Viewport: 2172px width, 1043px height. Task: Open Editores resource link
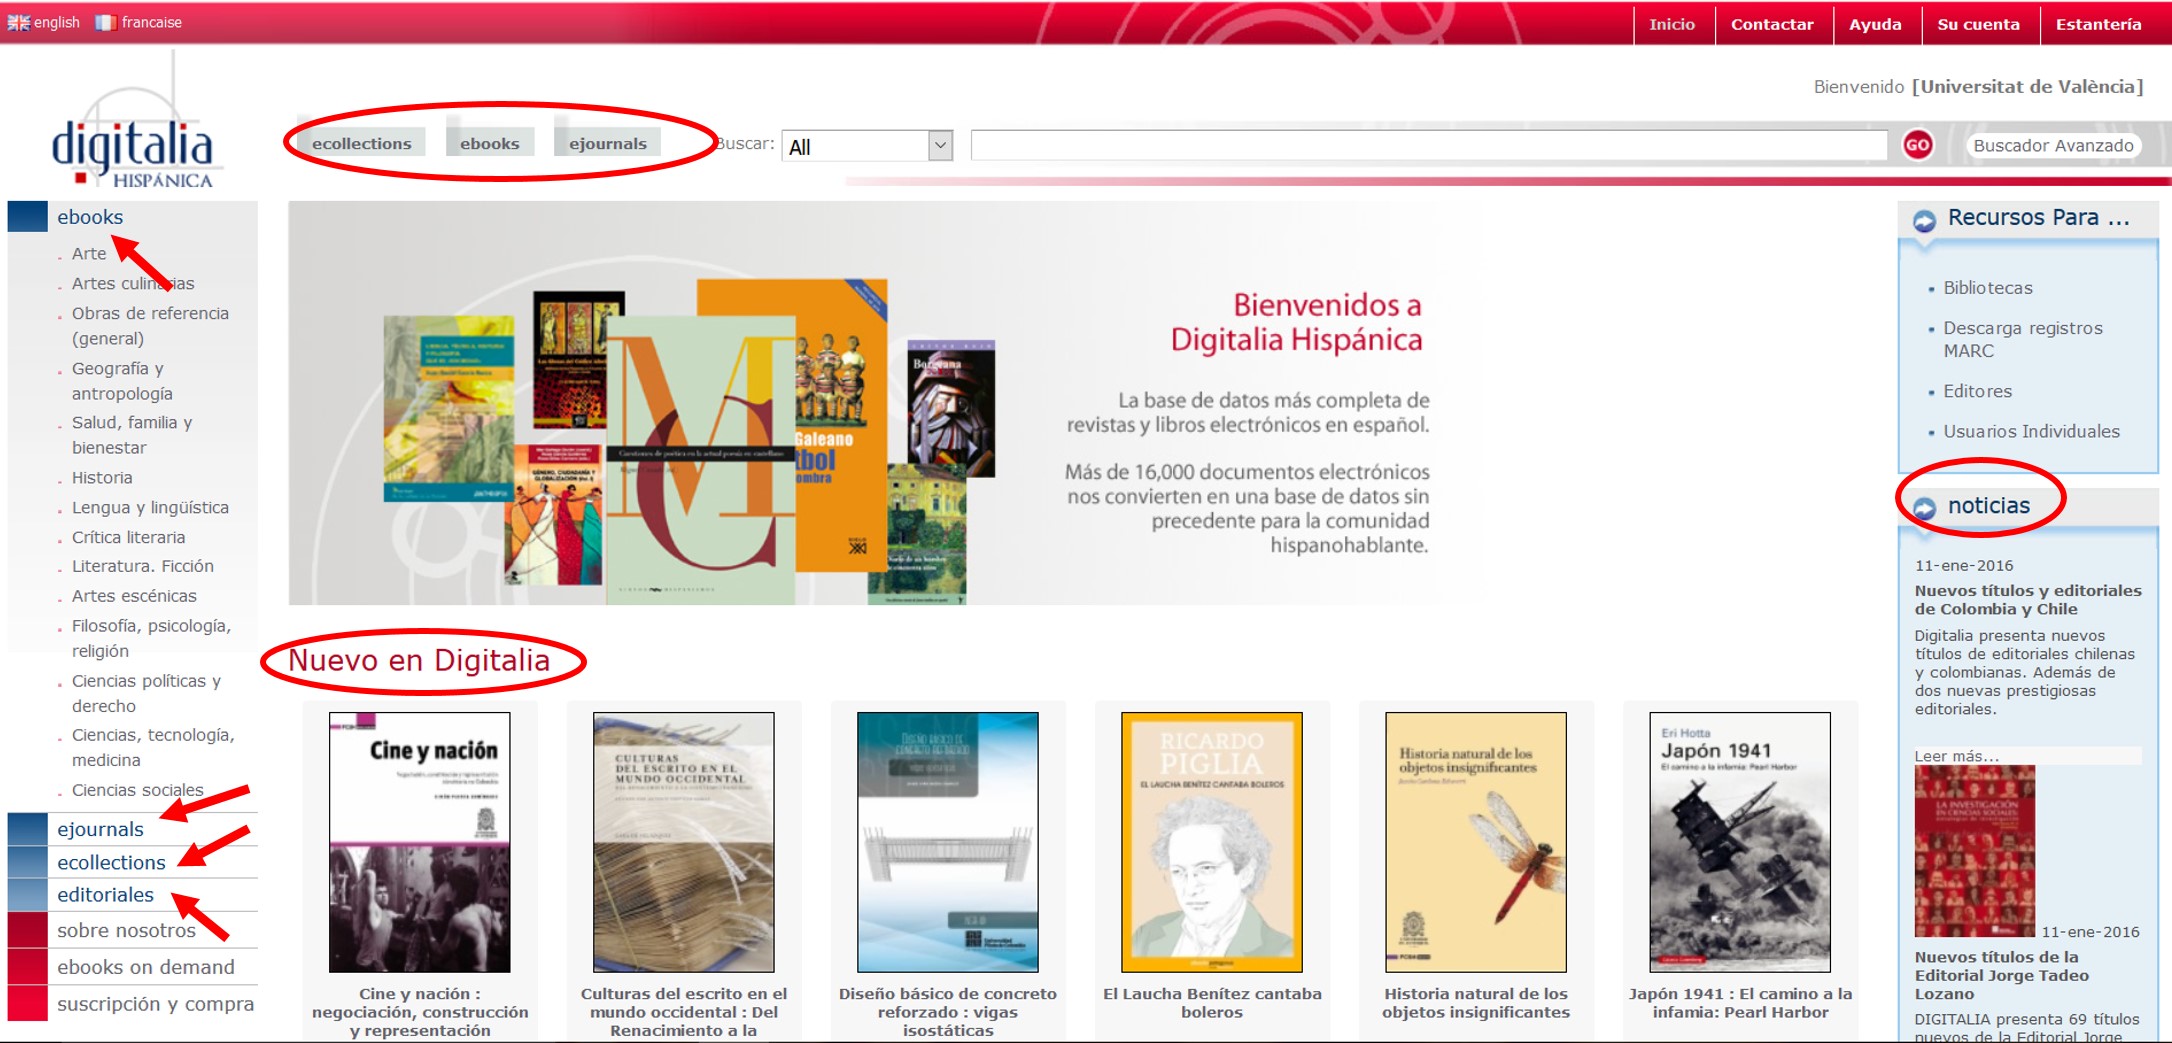[x=1977, y=391]
